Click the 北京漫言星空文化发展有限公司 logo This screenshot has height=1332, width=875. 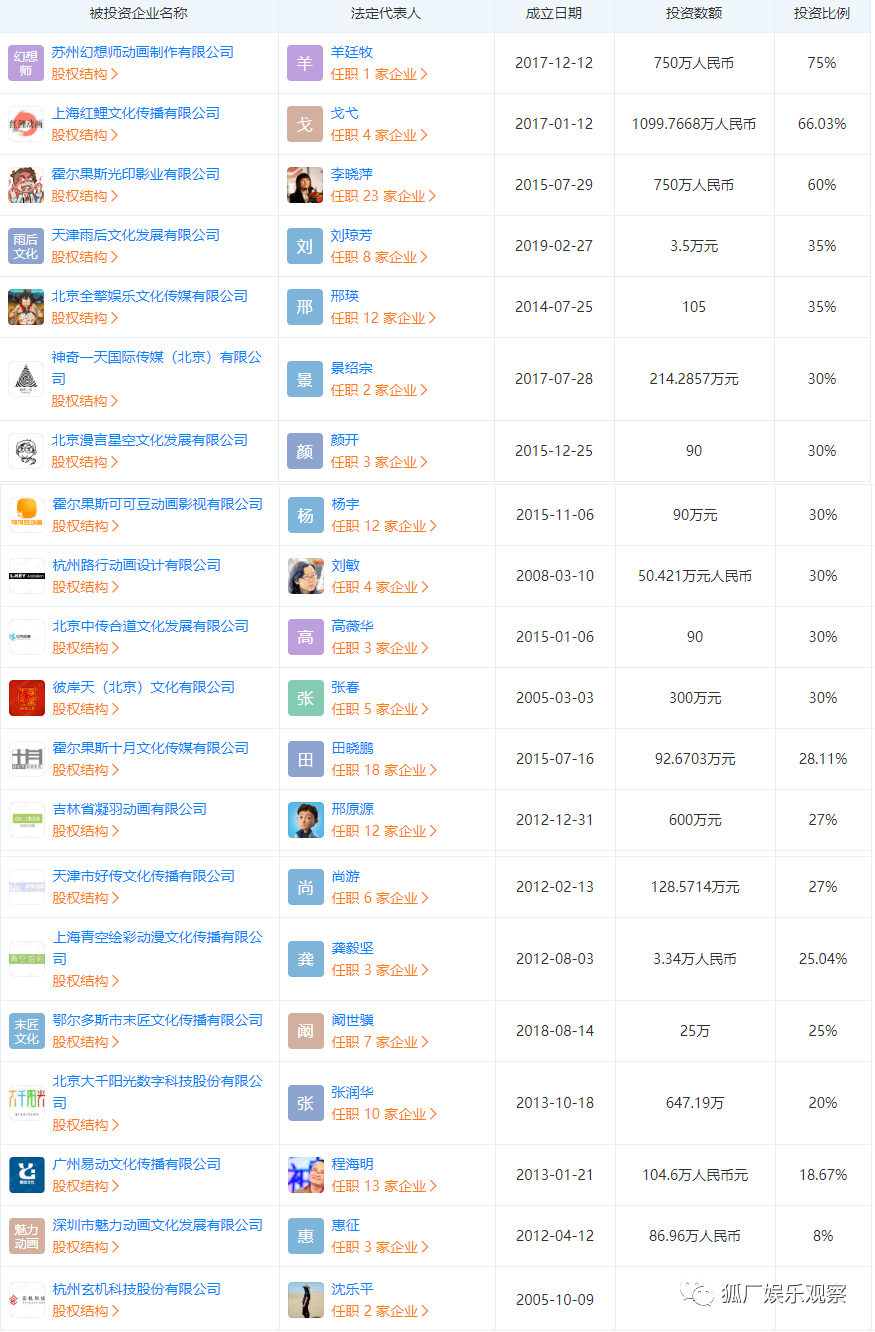pos(26,451)
